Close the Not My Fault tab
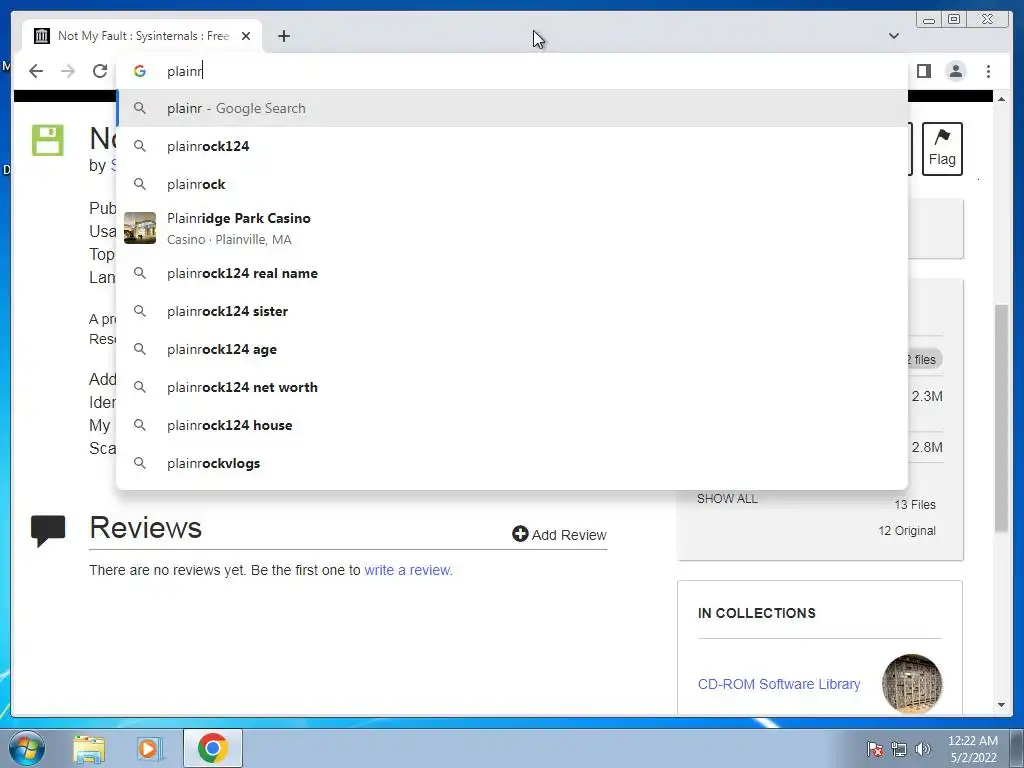This screenshot has height=768, width=1024. pos(246,36)
